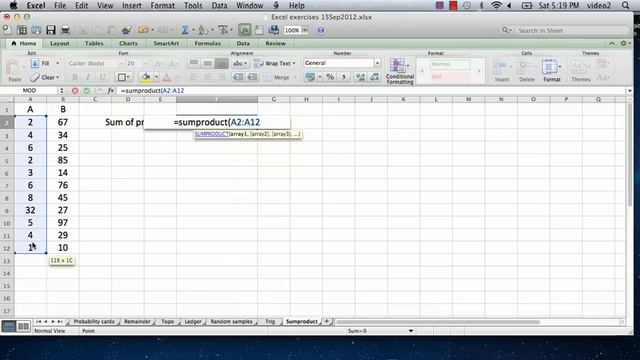
Task: Open the Layout ribbon tab
Action: [60, 43]
